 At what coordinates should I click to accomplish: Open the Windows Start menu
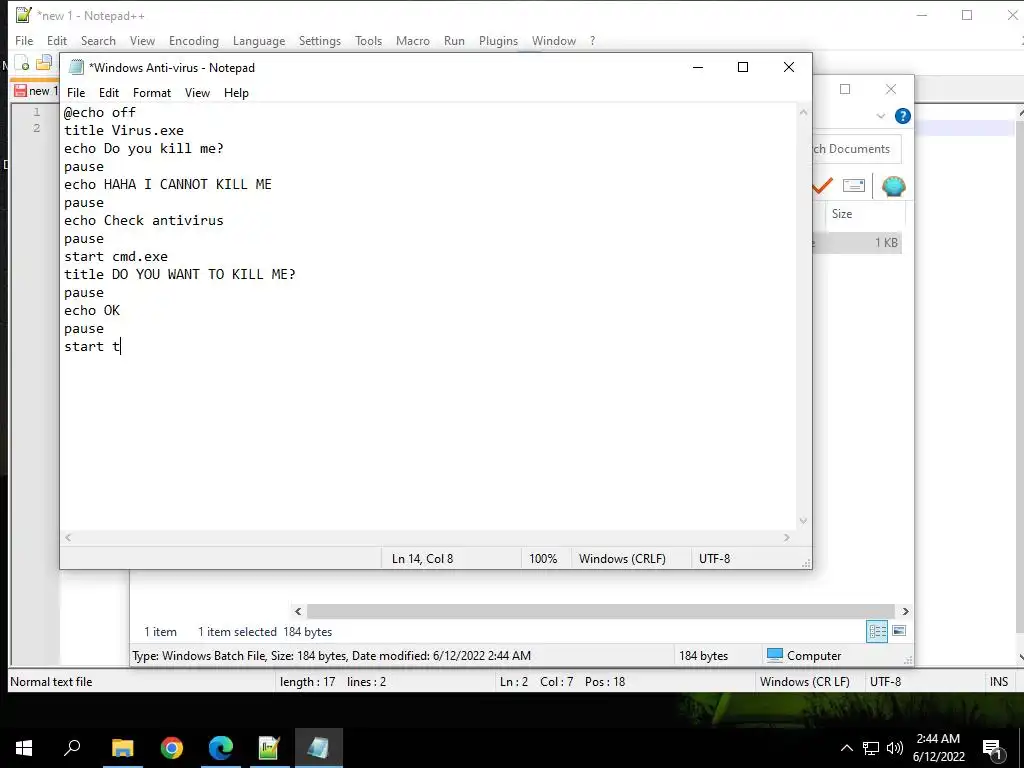pyautogui.click(x=24, y=747)
